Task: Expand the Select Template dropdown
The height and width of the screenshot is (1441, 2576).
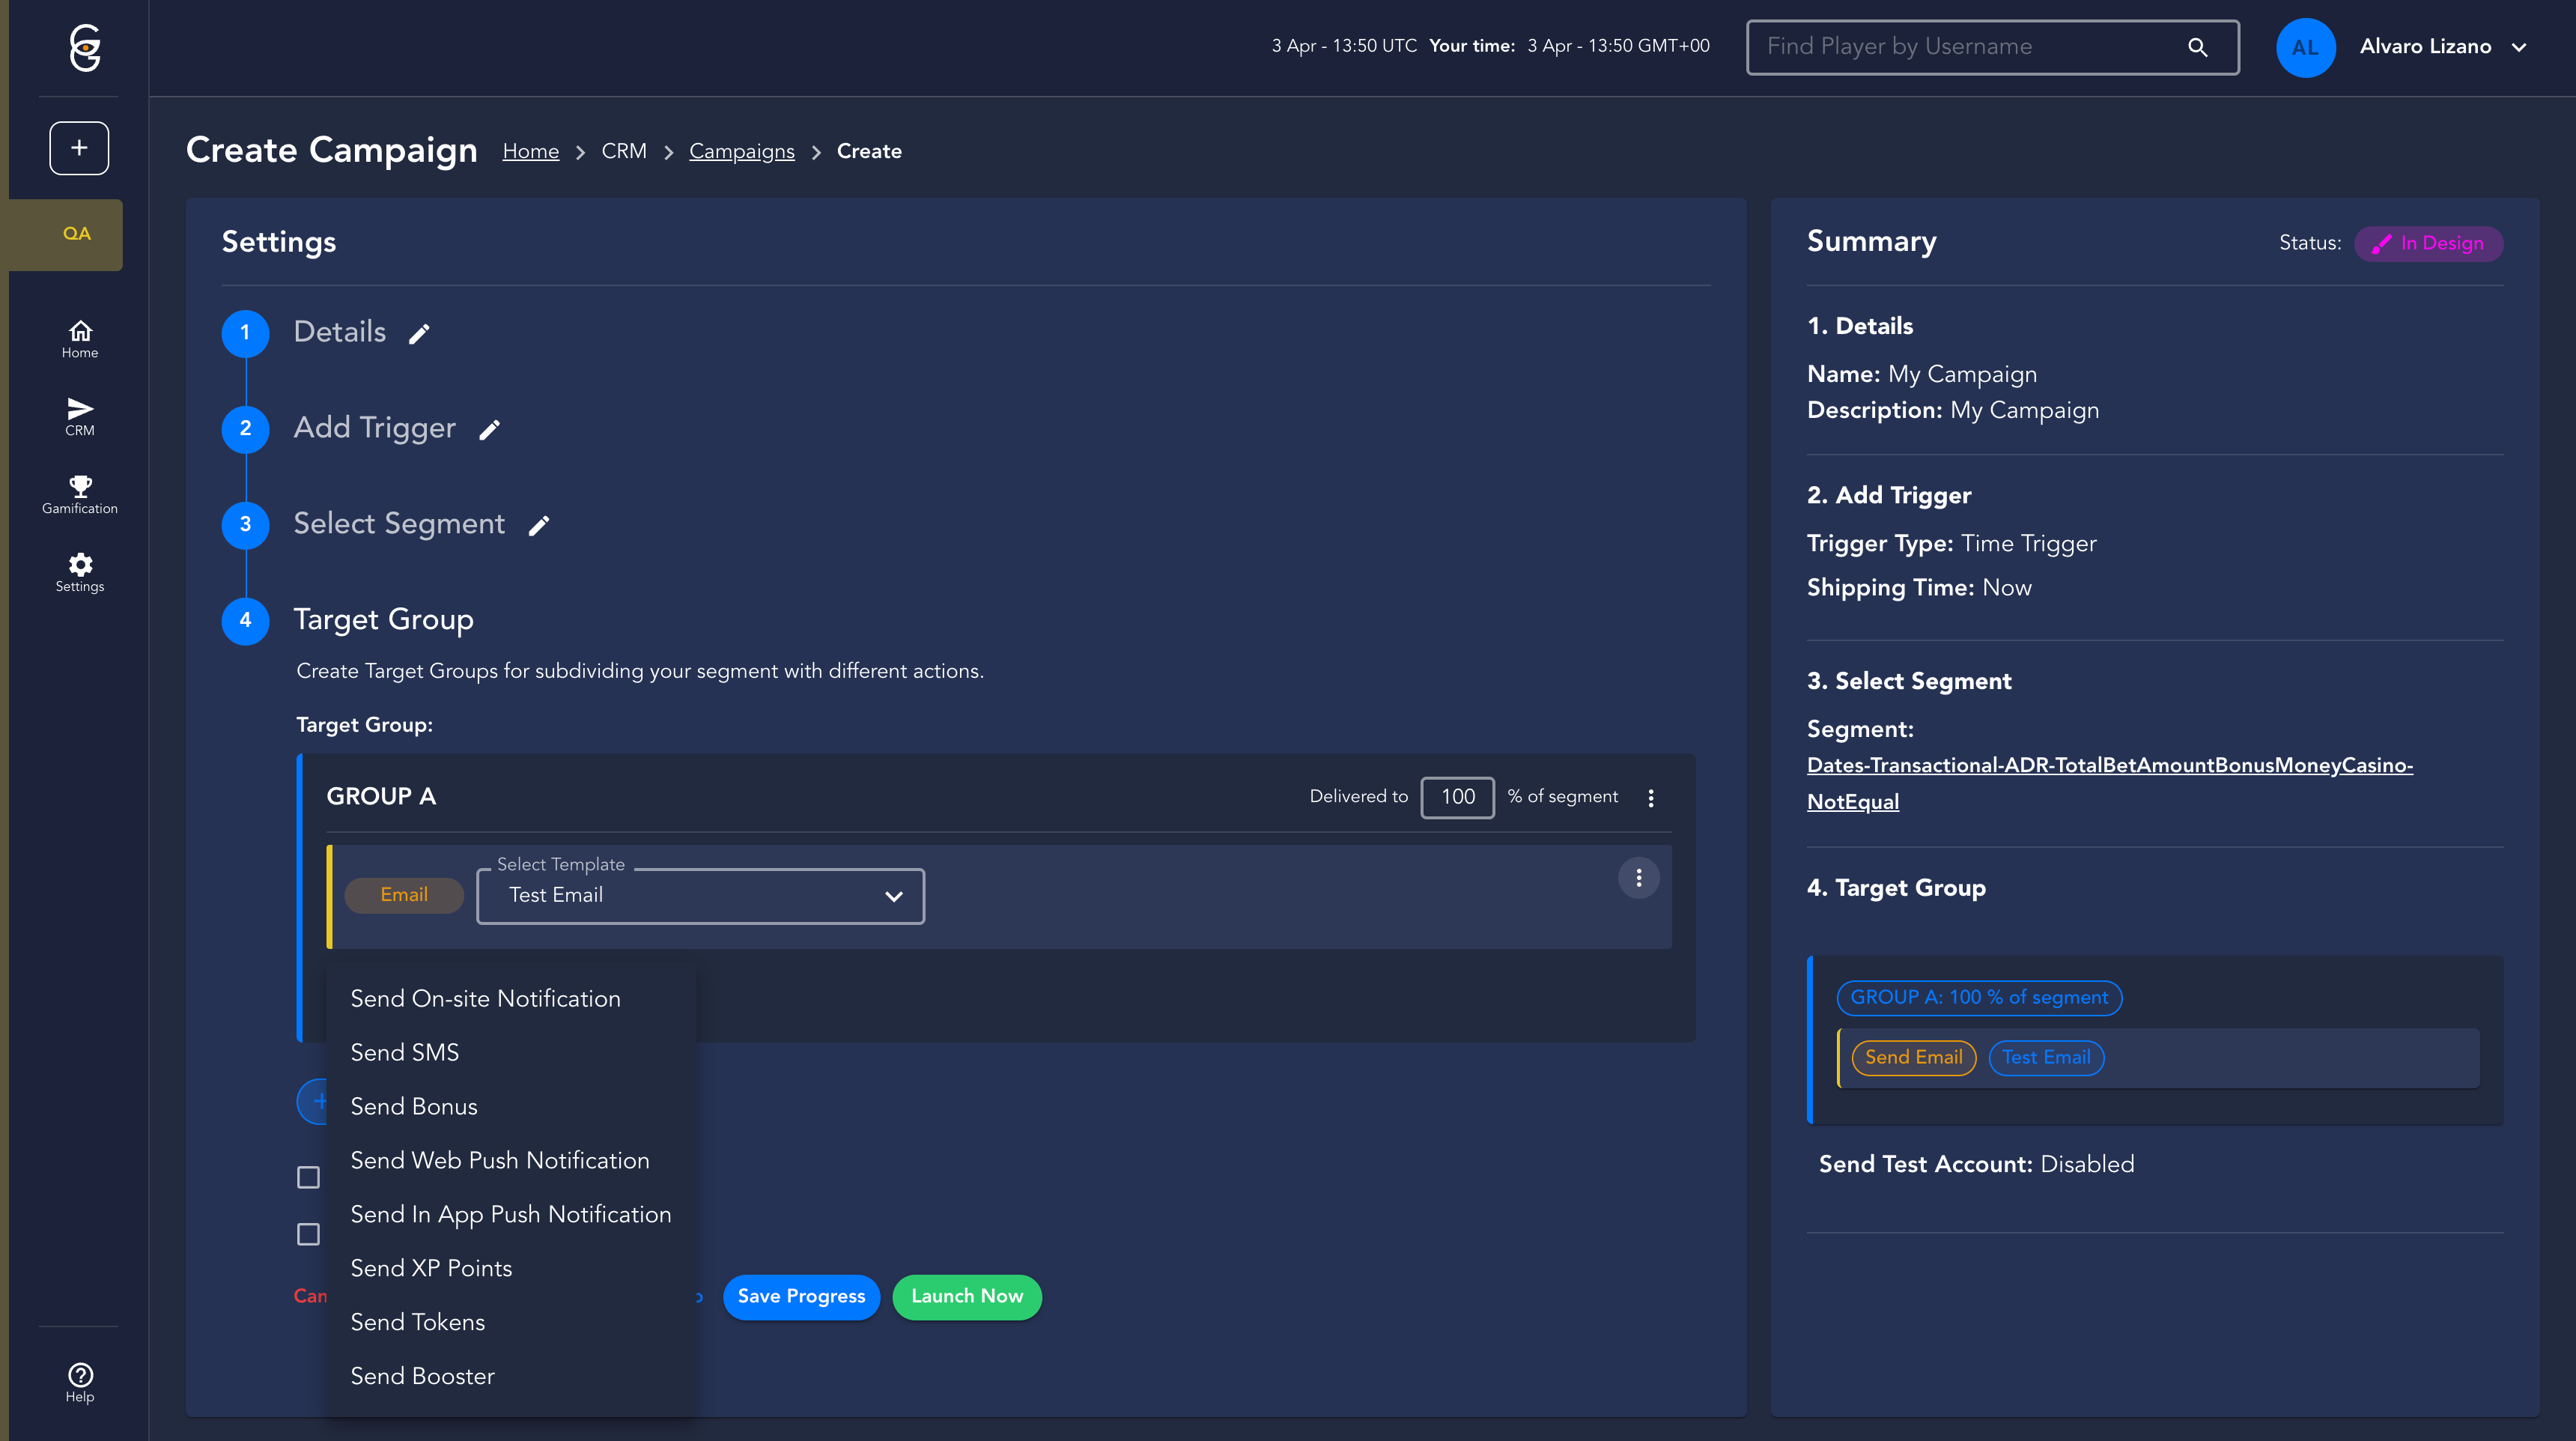Action: [x=700, y=896]
